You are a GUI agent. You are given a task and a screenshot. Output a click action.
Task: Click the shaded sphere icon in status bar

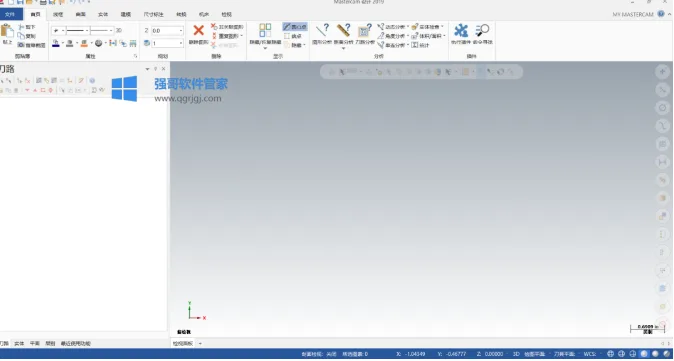643,354
